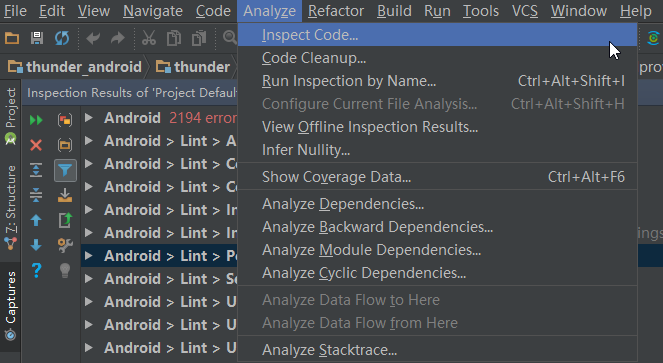Open inspection settings wrench icon
Screen dimensions: 663x363
pos(65,245)
